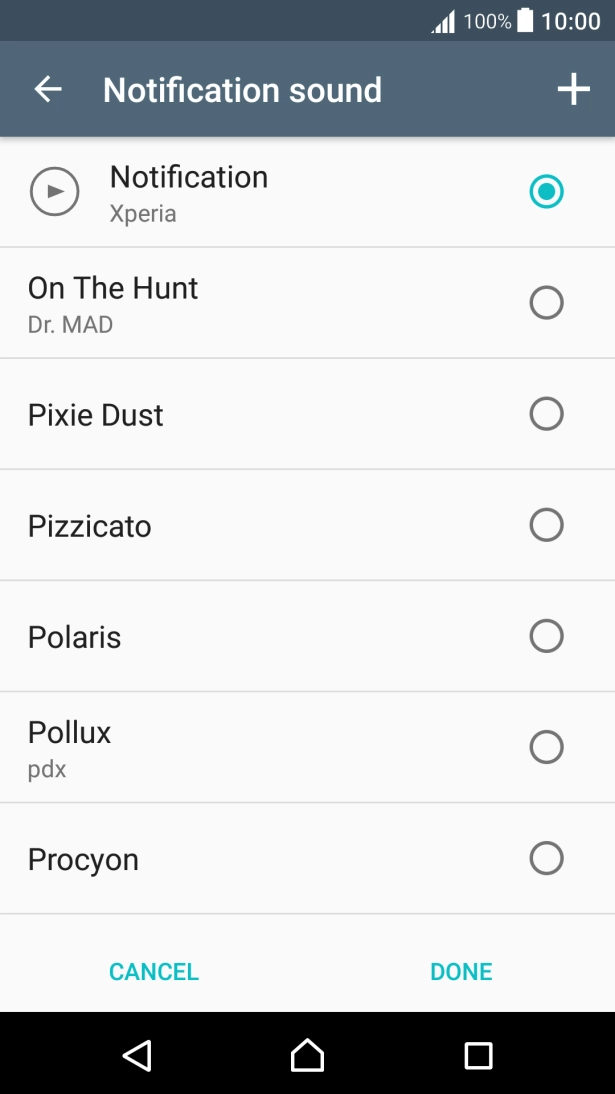
Task: Choose Pizzicato via its radio button
Action: [546, 524]
